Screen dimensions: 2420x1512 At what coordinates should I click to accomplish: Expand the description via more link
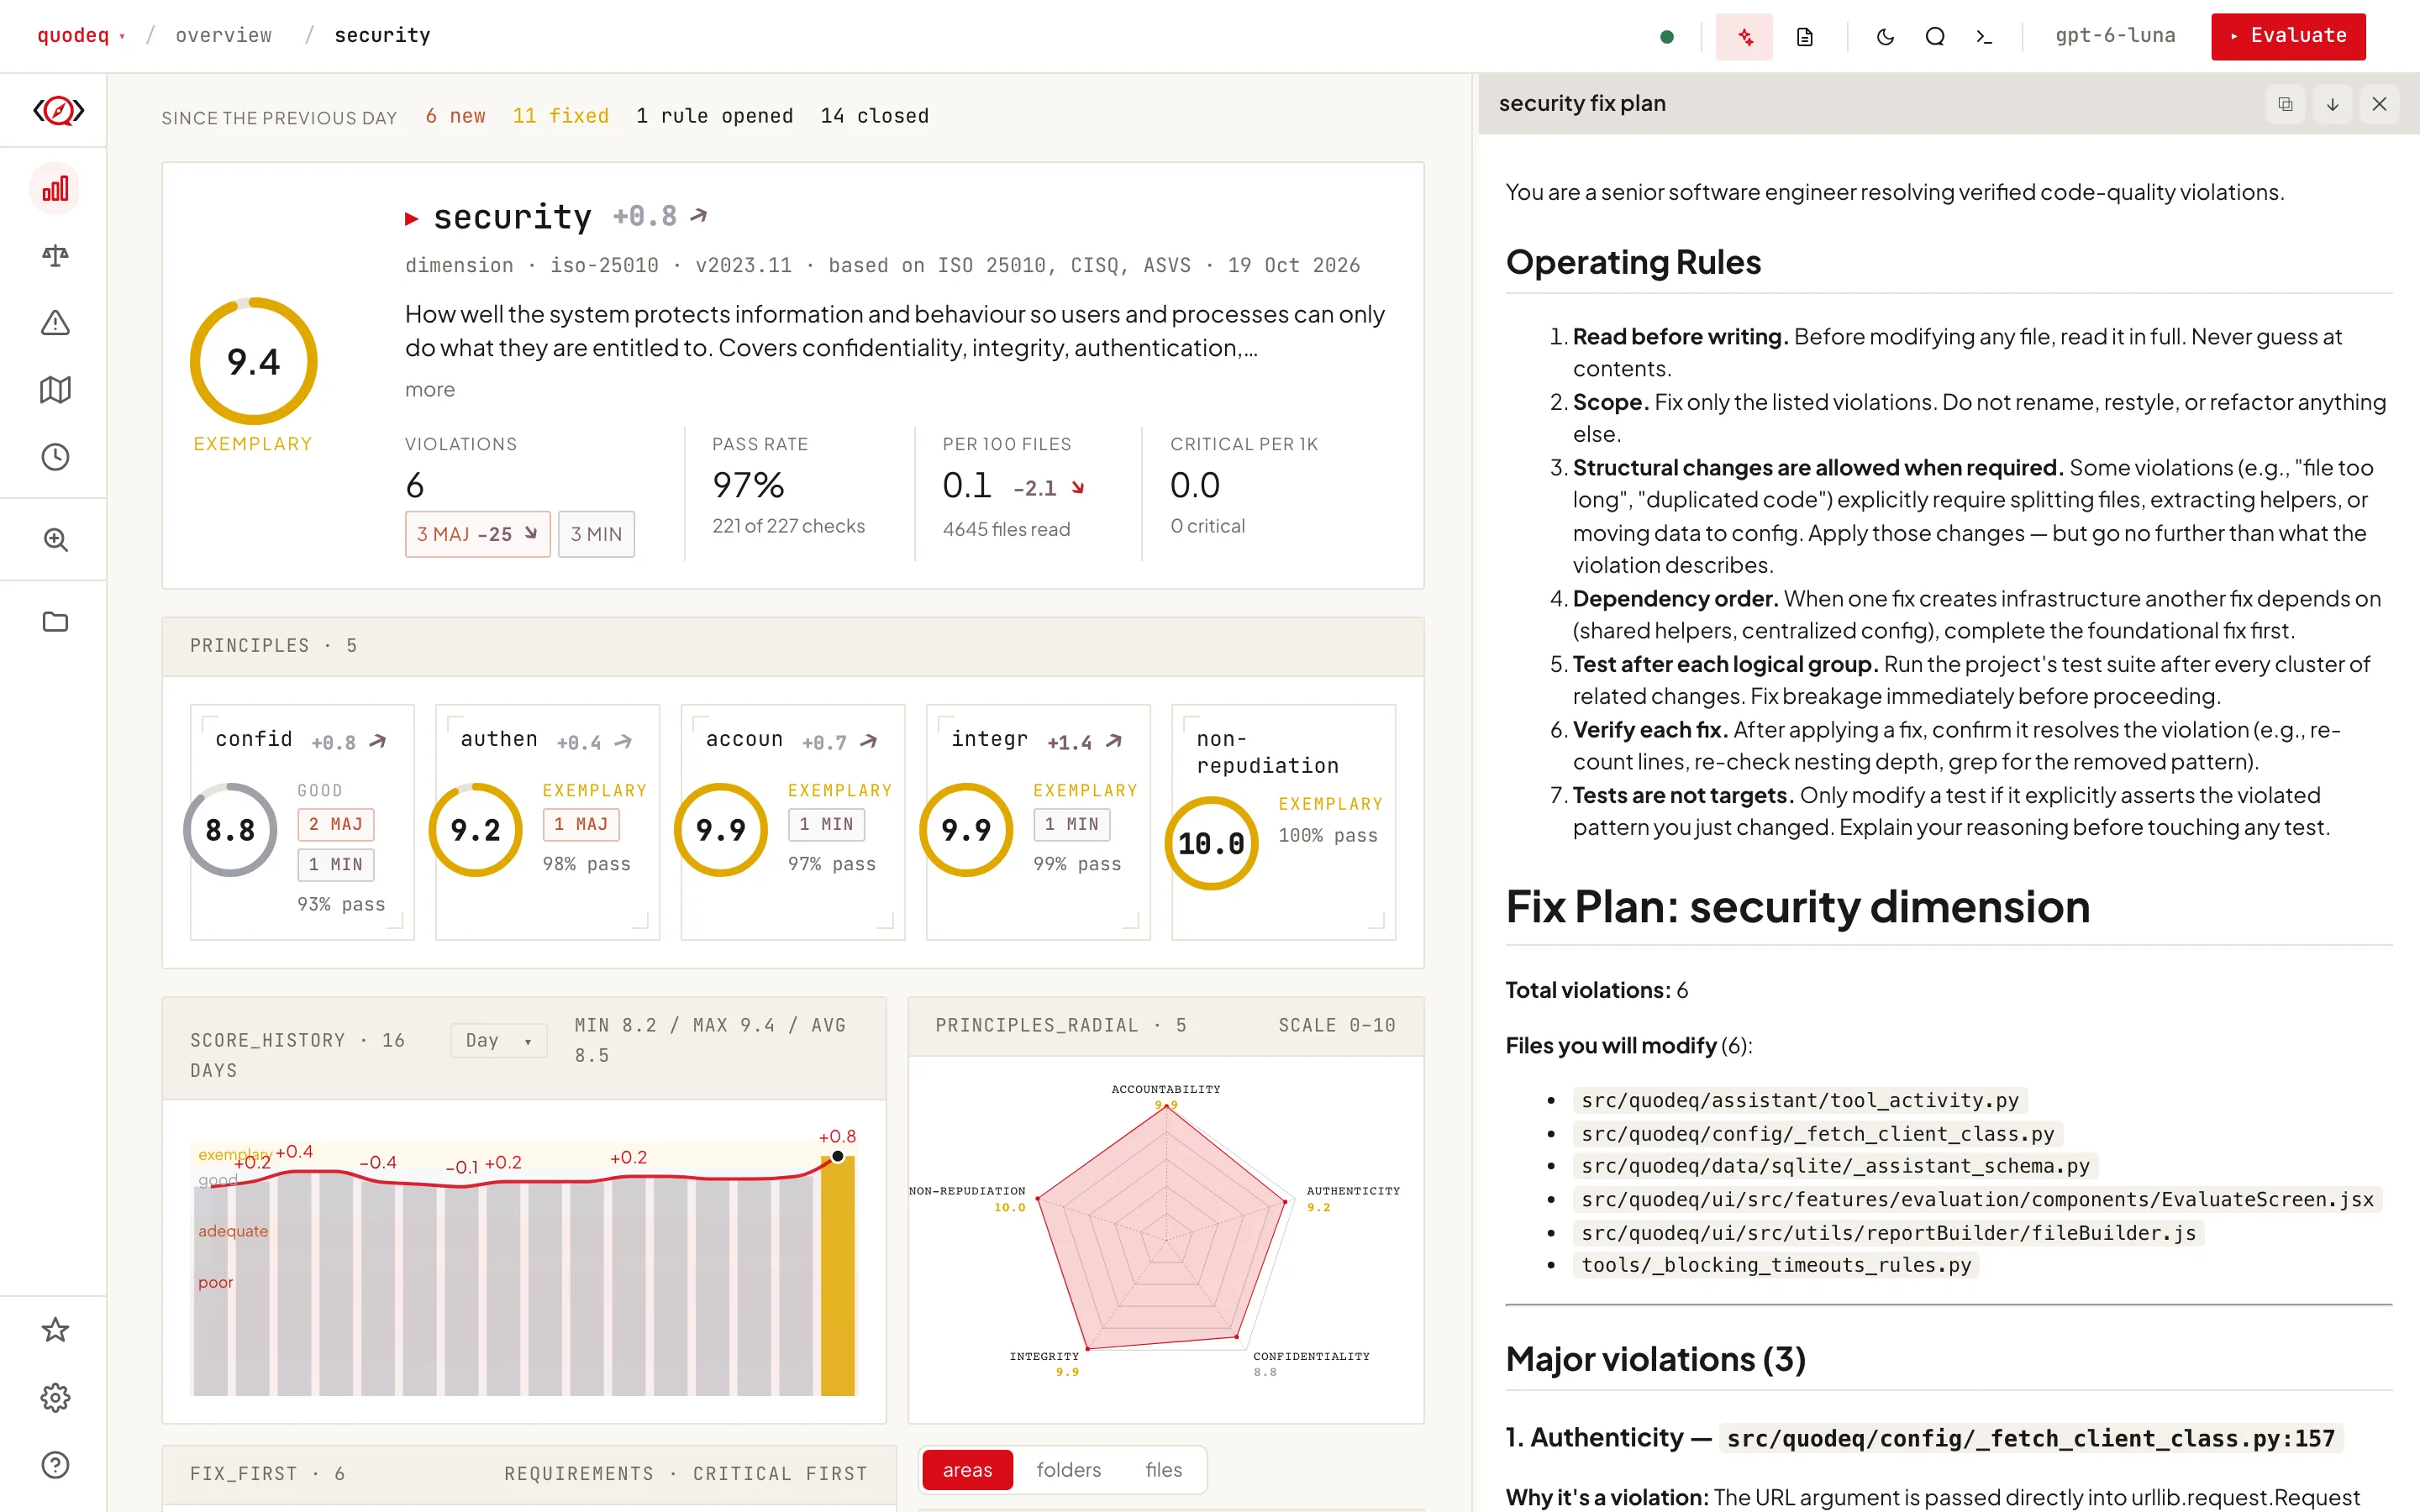[429, 389]
